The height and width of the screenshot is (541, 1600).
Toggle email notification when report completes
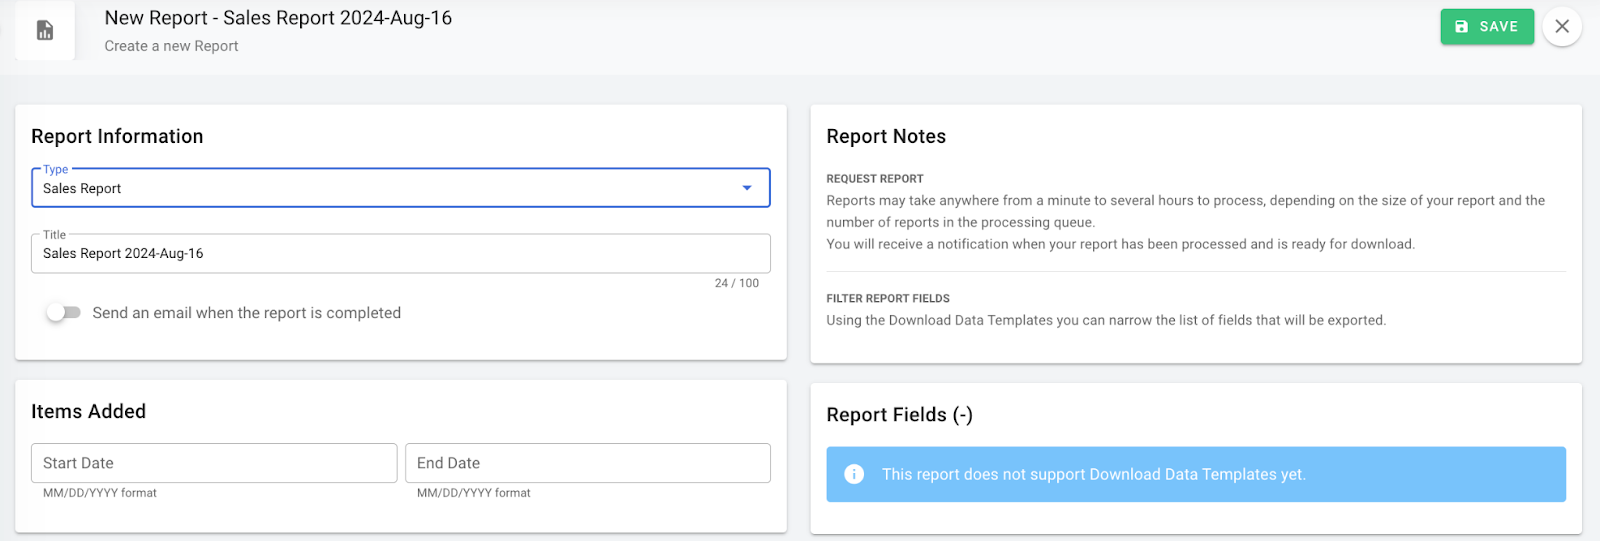[x=64, y=313]
